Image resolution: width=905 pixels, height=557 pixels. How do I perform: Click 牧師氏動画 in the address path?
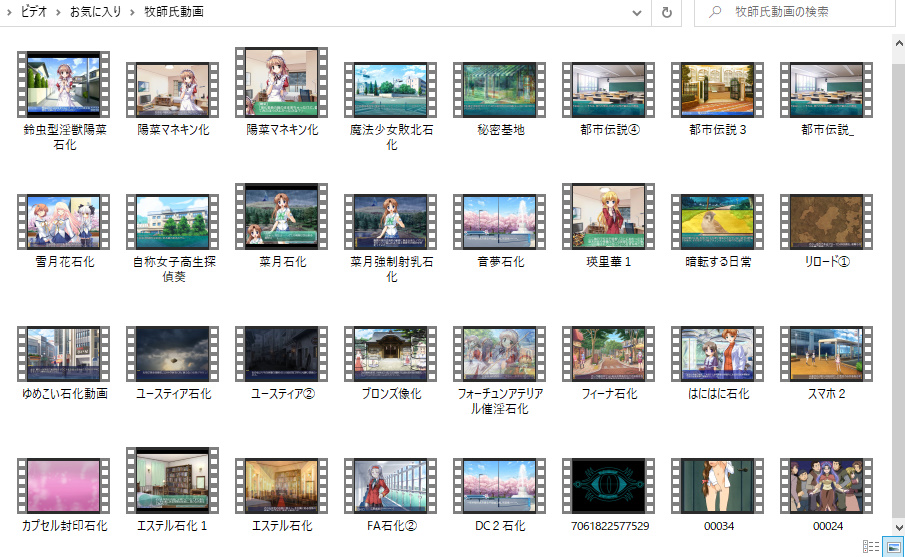[x=174, y=13]
